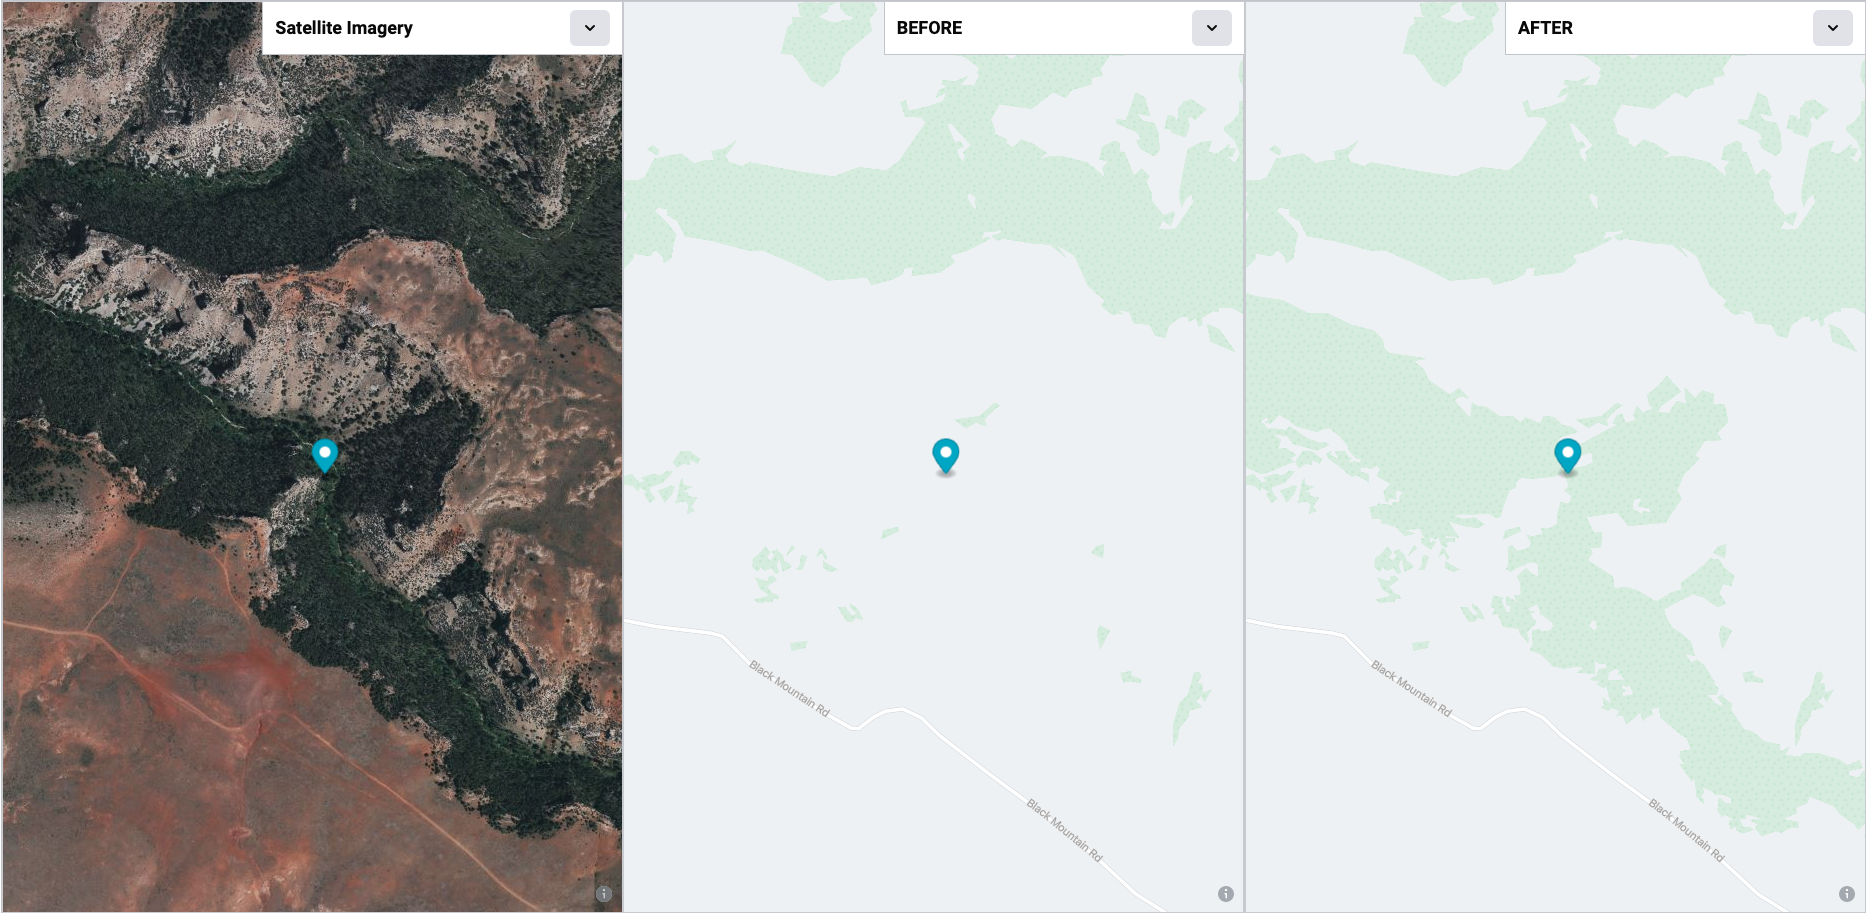Viewport: 1866px width, 913px height.
Task: Click the AFTER selector label
Action: click(1545, 28)
